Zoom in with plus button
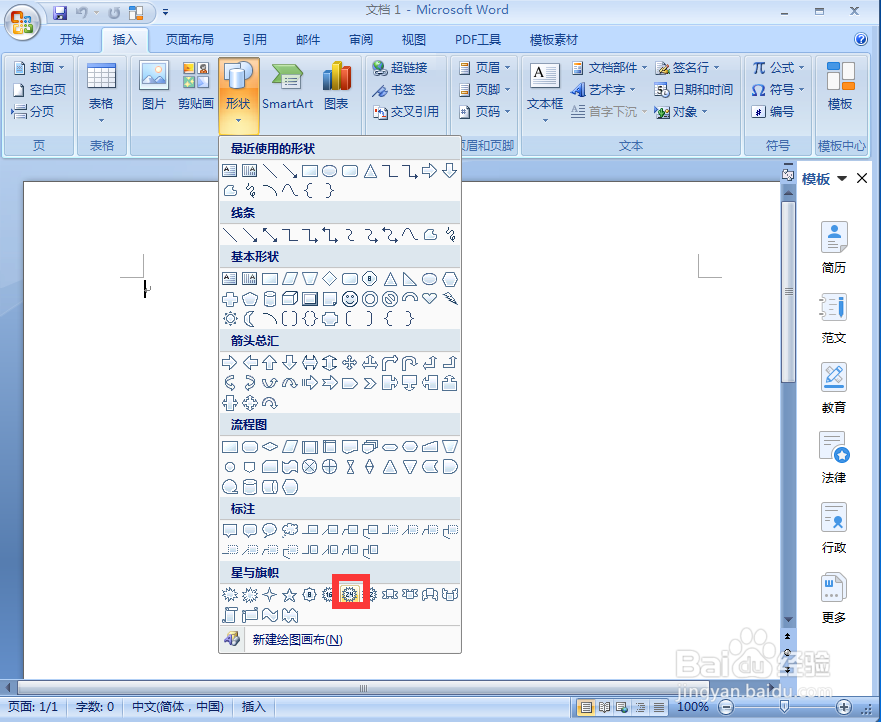 click(843, 707)
